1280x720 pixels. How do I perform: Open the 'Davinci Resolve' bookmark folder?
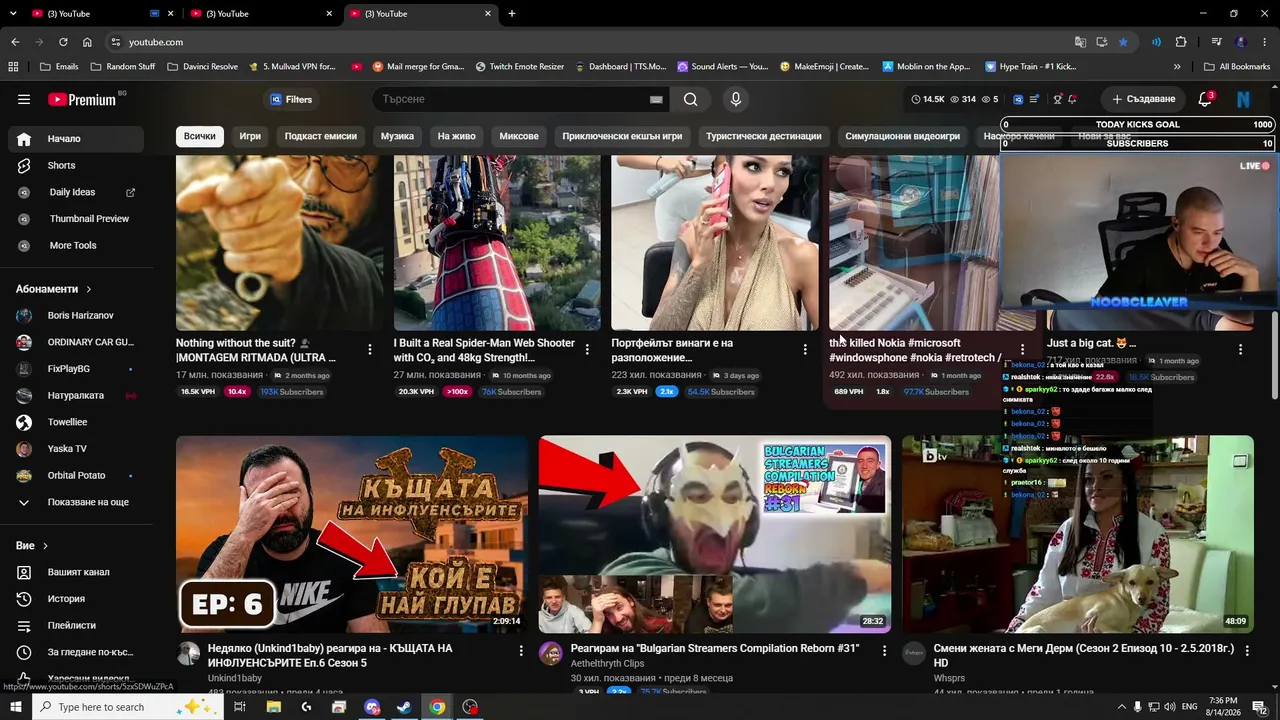point(202,67)
